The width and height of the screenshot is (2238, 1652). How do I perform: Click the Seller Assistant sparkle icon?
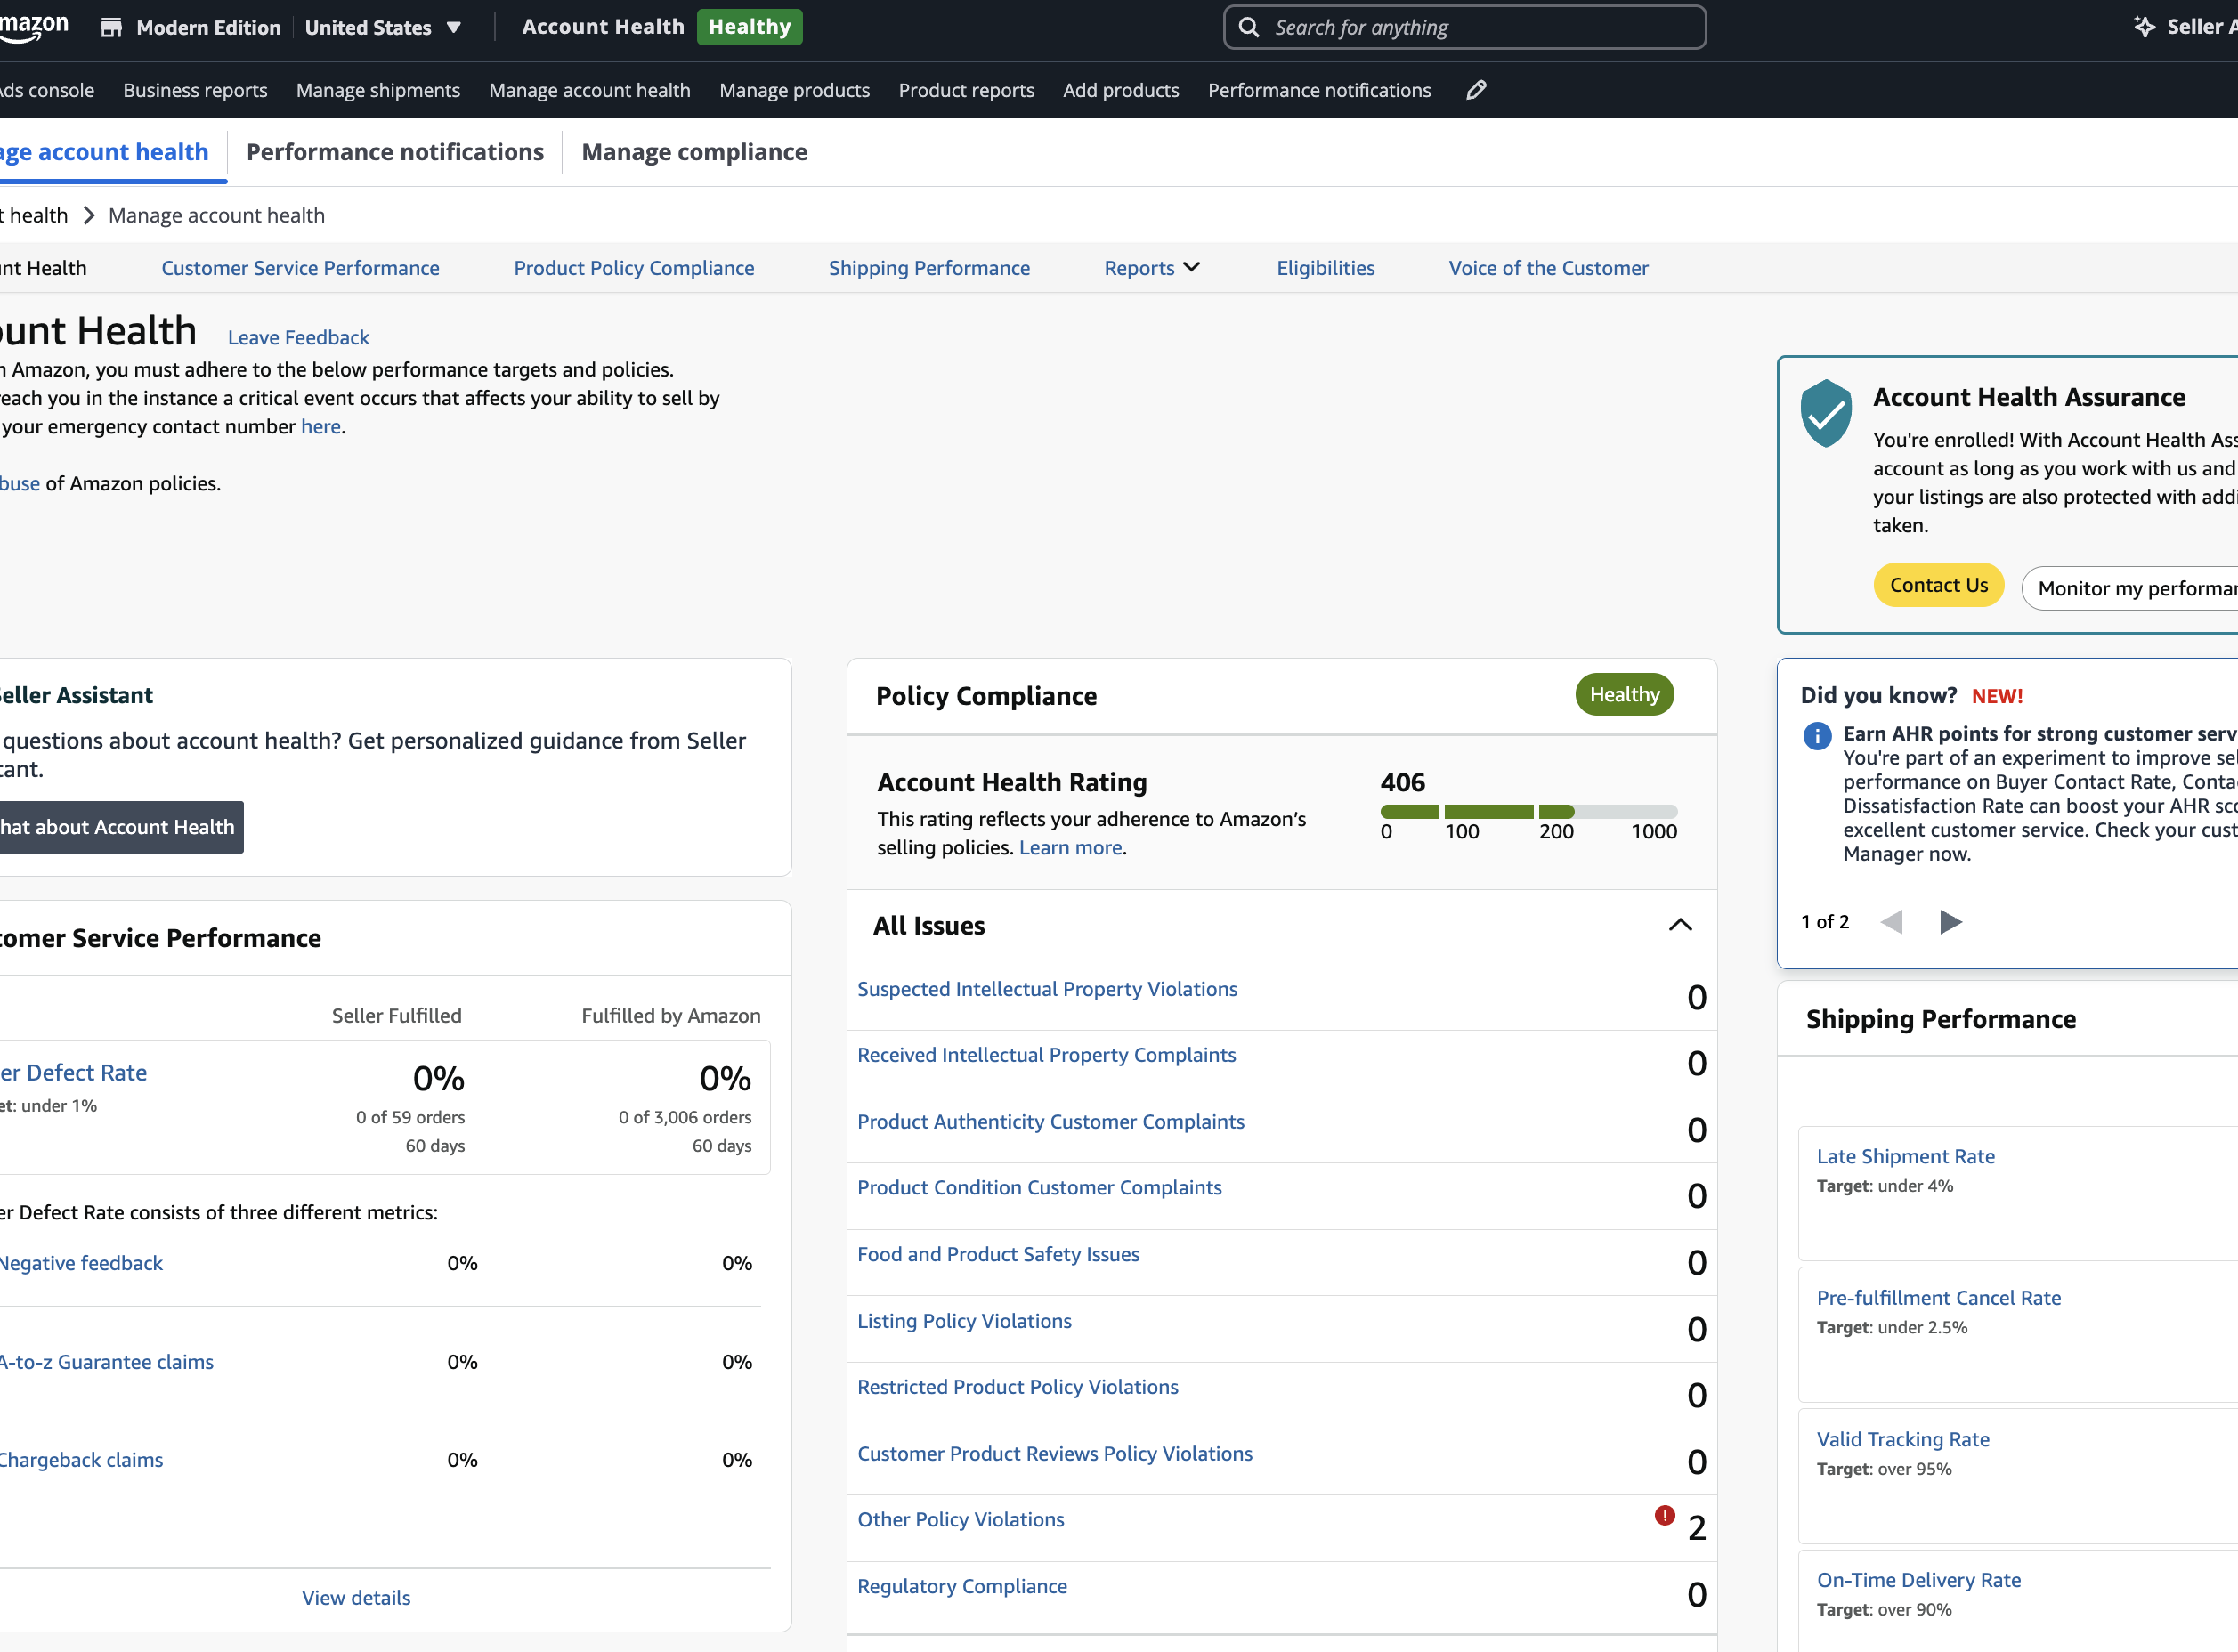coord(2144,27)
